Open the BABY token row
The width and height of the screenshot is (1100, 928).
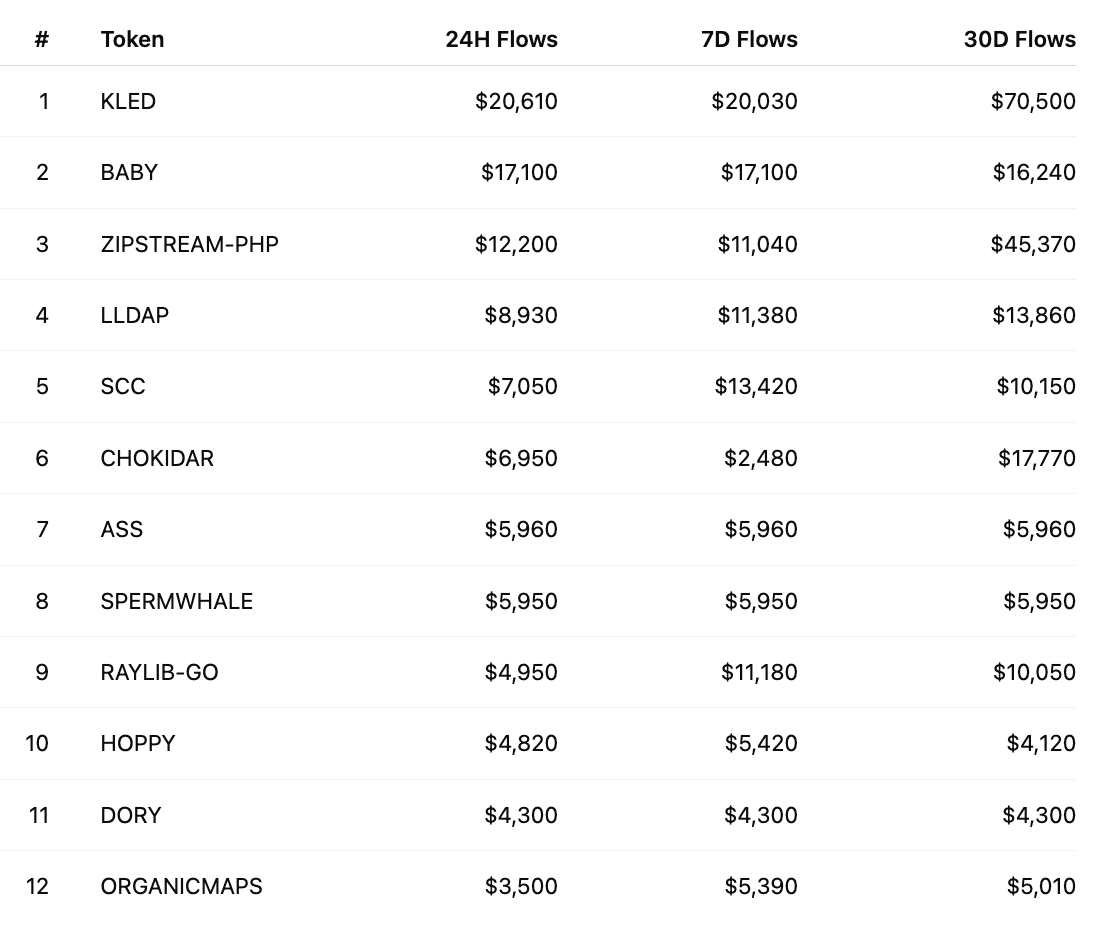click(x=129, y=172)
